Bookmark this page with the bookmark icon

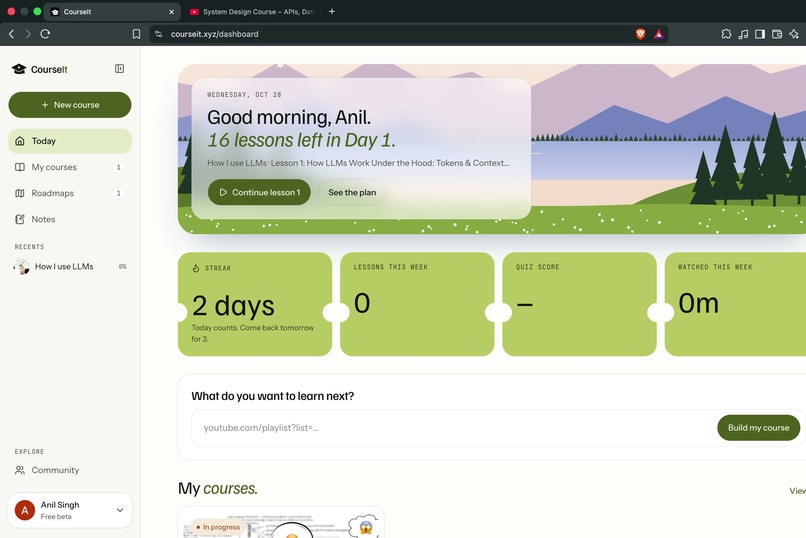(136, 34)
